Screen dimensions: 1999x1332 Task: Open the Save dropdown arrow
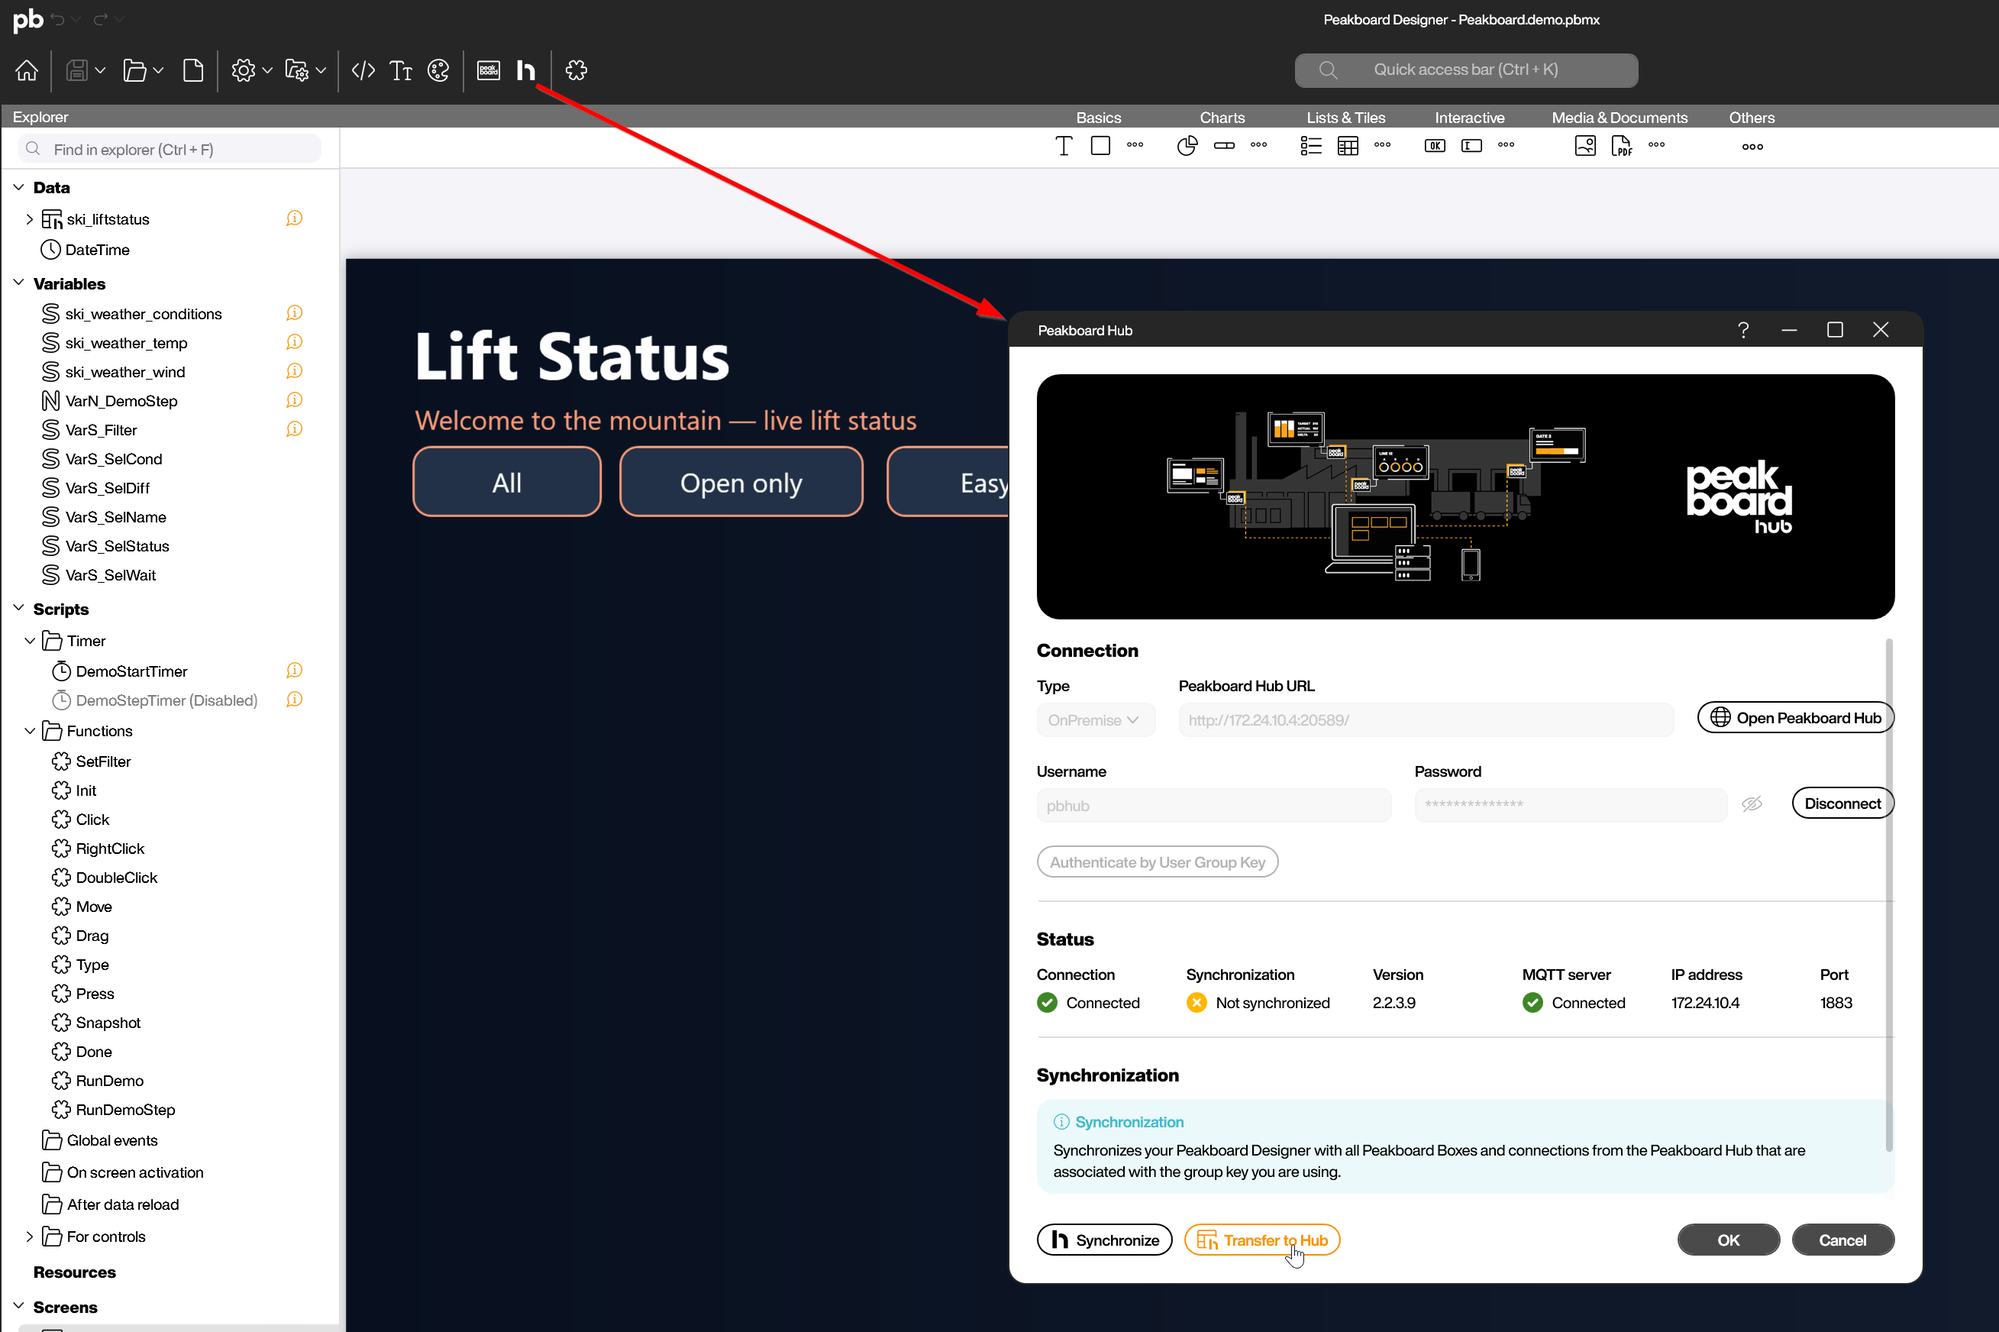point(100,70)
